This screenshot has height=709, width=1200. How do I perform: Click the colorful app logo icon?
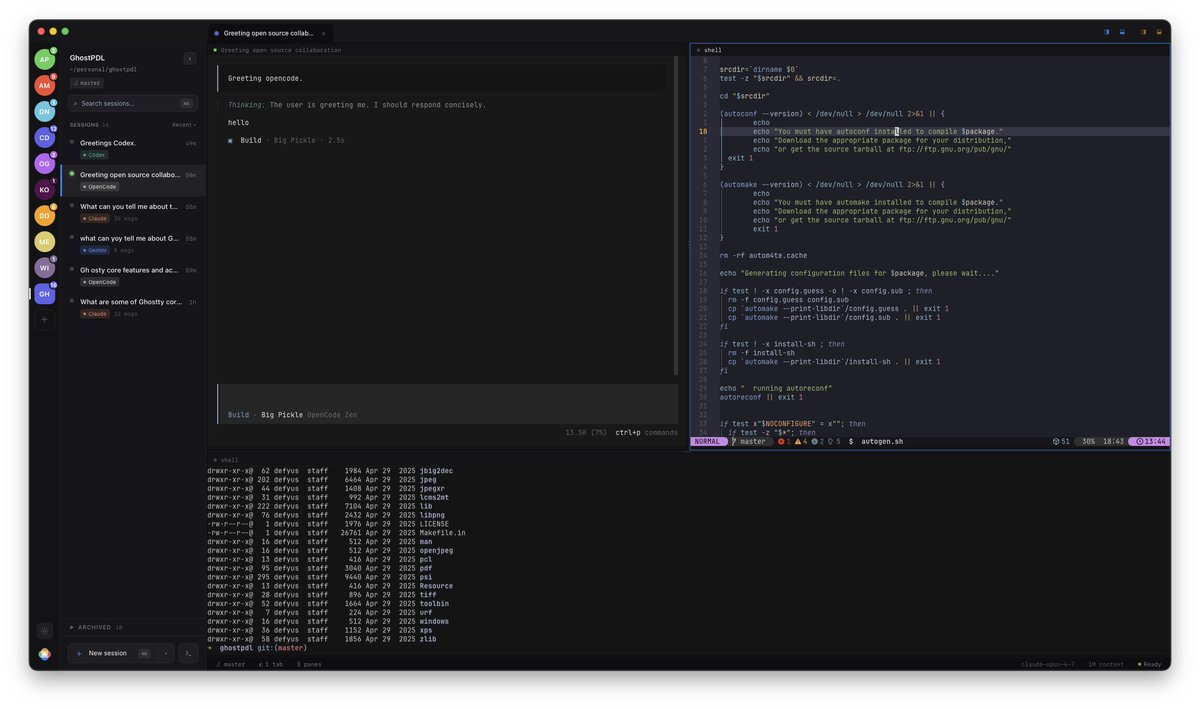[x=44, y=654]
